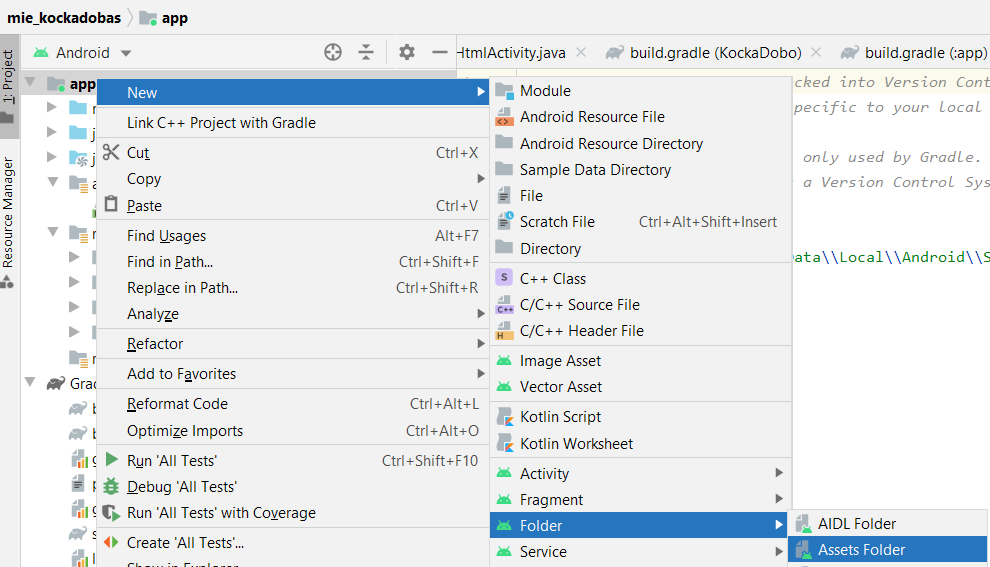Click Run 'All Tests' entry
The height and width of the screenshot is (567, 990).
[x=293, y=460]
